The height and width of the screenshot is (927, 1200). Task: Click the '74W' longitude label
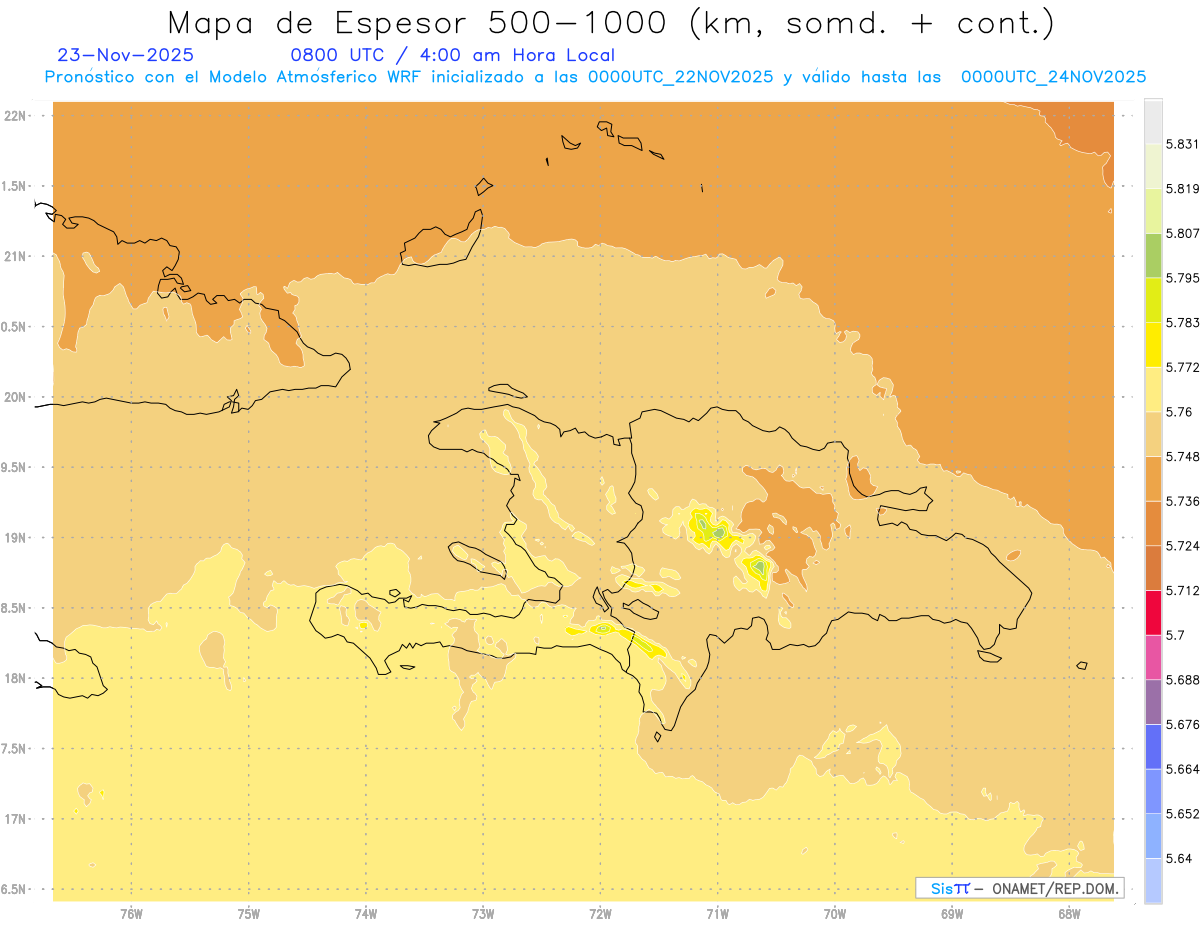pos(366,914)
